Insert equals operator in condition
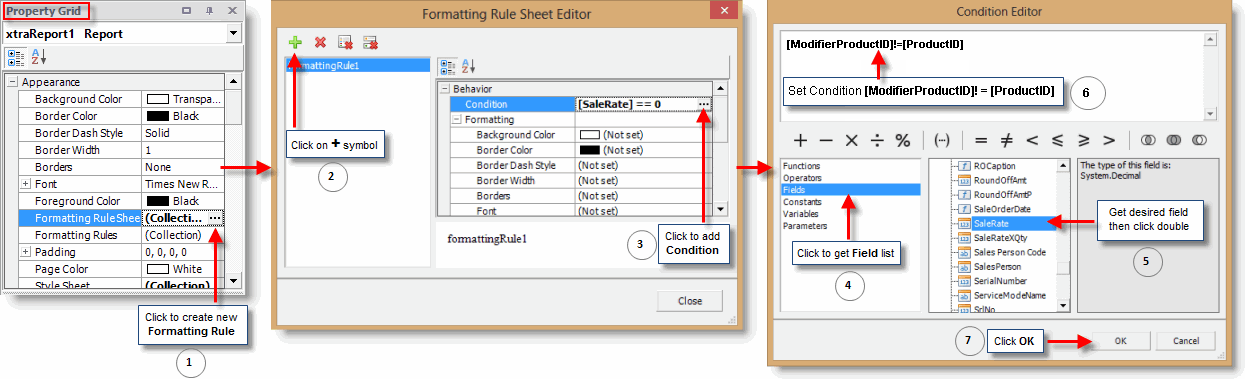Viewport: 1245px width, 379px height. coord(980,139)
